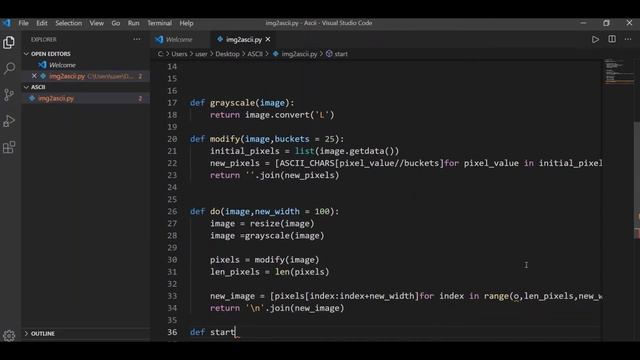Image resolution: width=640 pixels, height=360 pixels.
Task: Click 'grayscale' function name on line 17
Action: click(232, 103)
